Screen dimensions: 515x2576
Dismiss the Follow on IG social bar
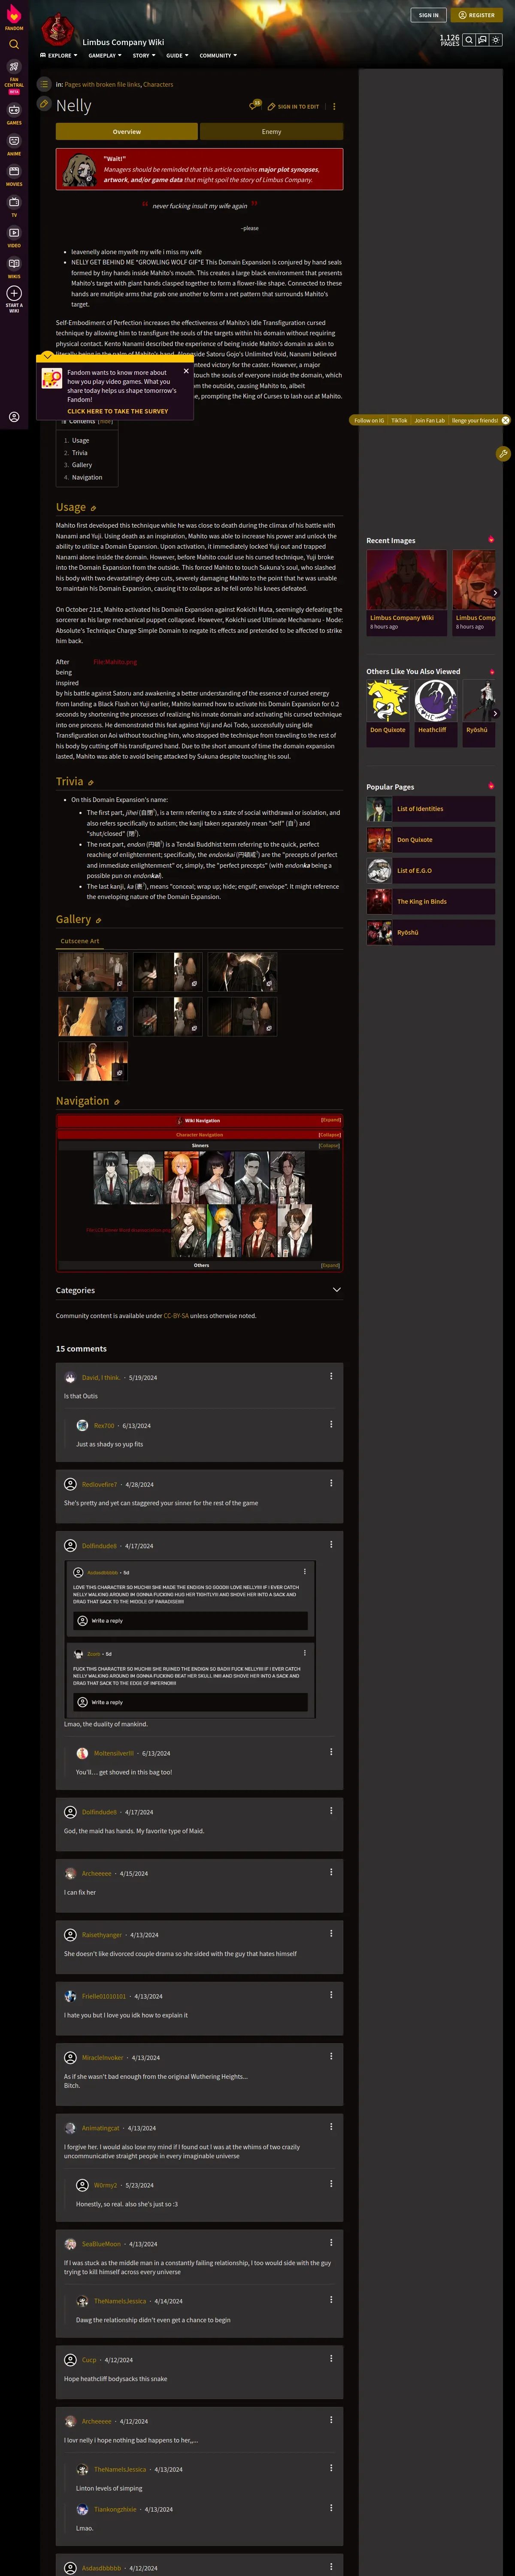click(505, 420)
